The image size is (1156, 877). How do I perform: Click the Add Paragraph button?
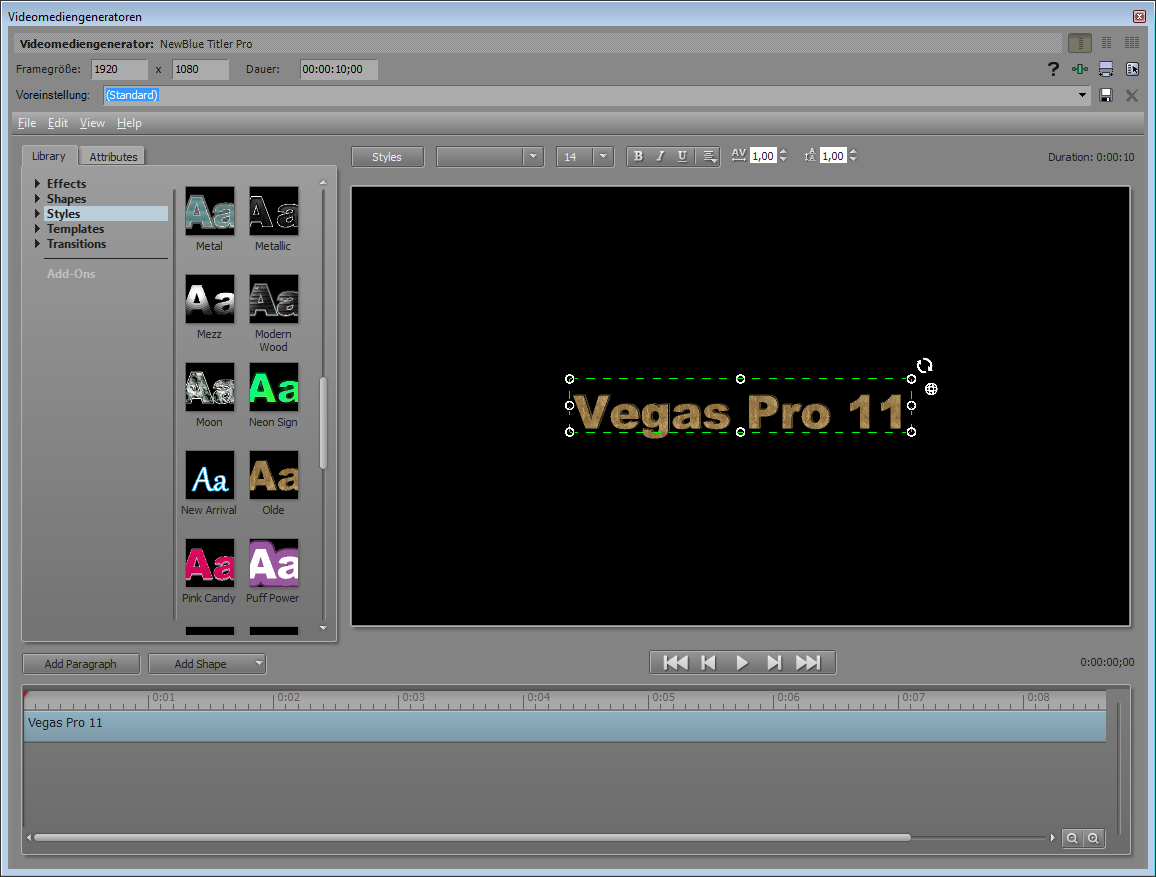(x=80, y=664)
